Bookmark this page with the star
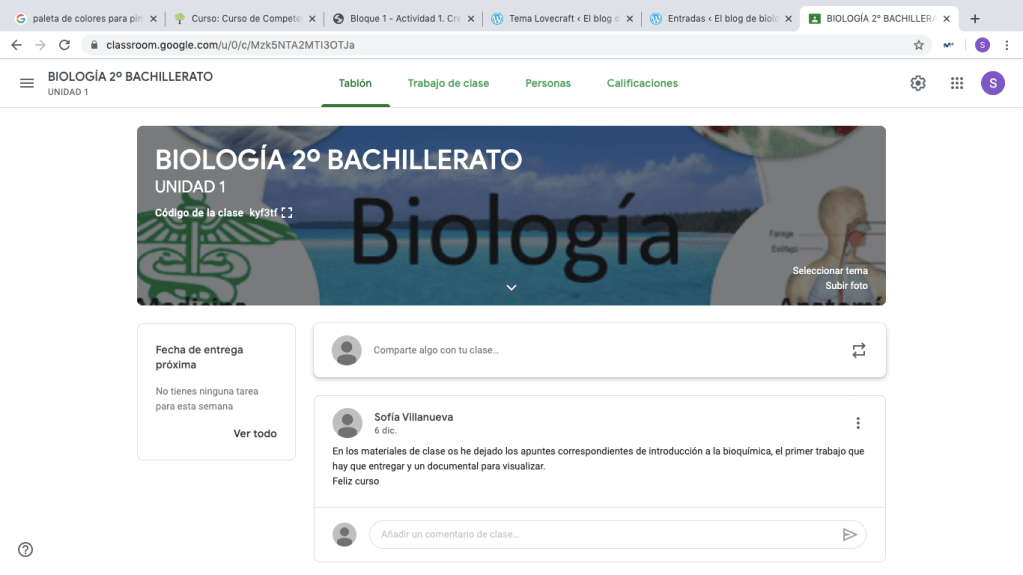Viewport: 1023px width, 575px height. pos(919,45)
